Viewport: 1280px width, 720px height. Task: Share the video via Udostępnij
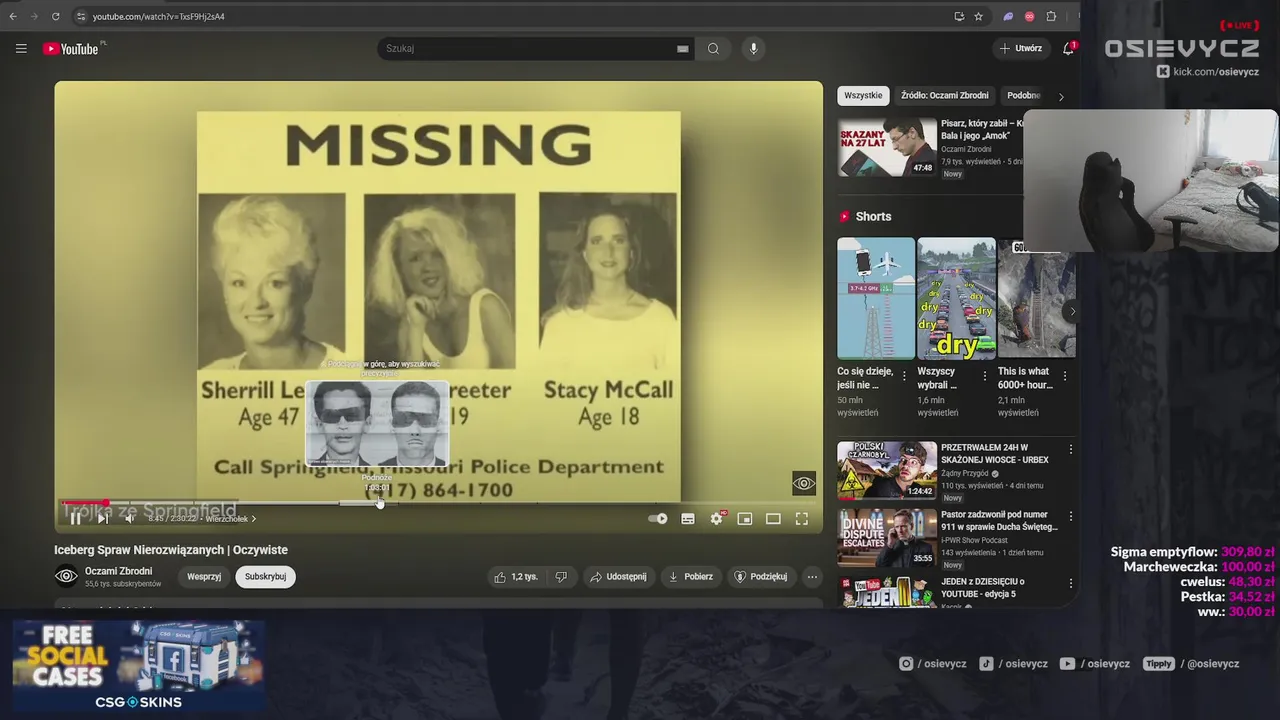[x=618, y=576]
